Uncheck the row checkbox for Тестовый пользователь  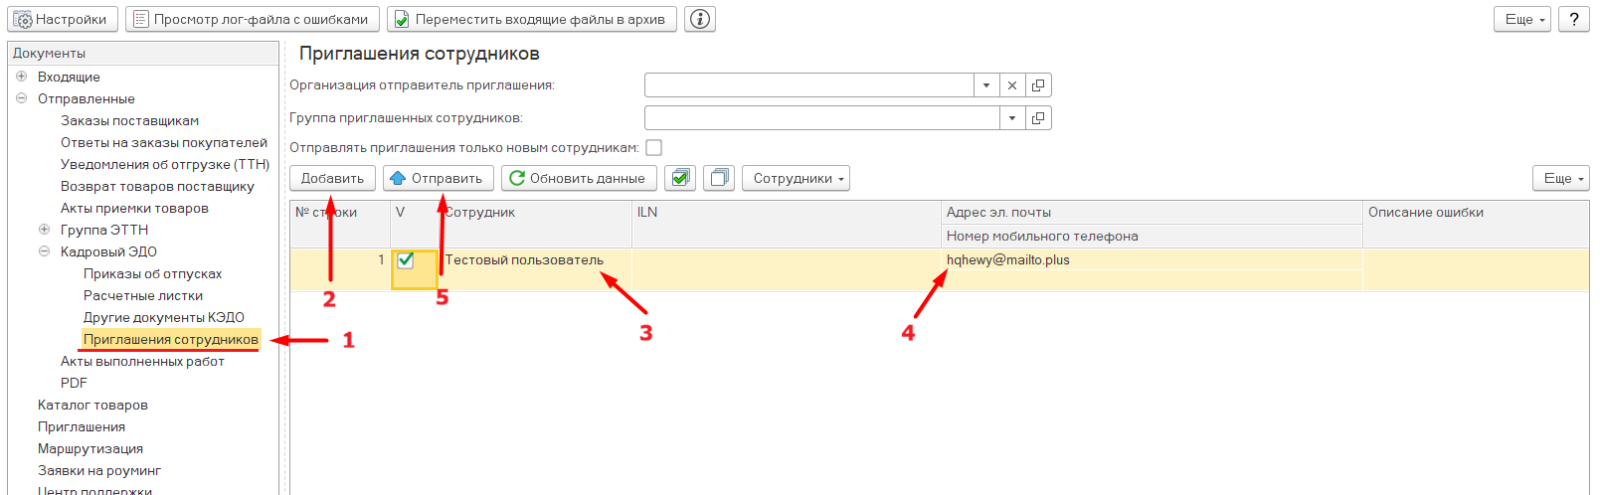tap(406, 260)
